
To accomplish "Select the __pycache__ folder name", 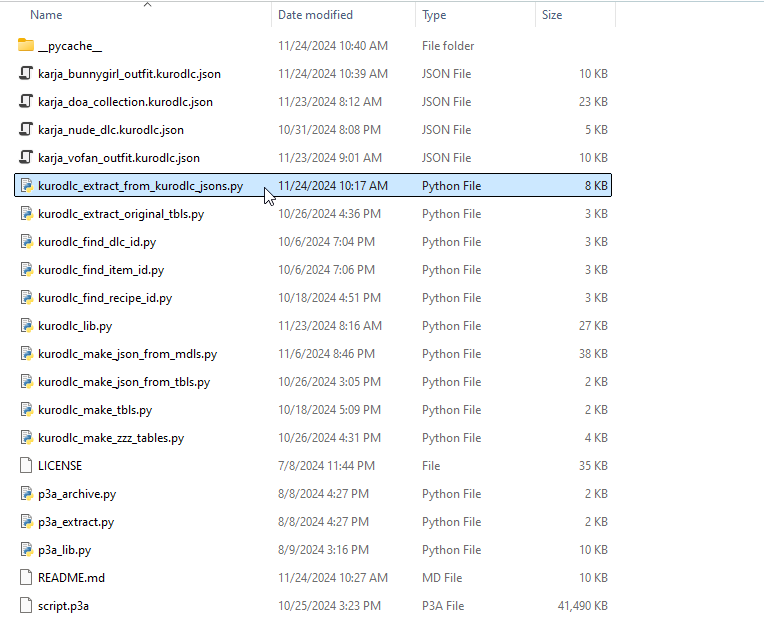I will tap(70, 46).
